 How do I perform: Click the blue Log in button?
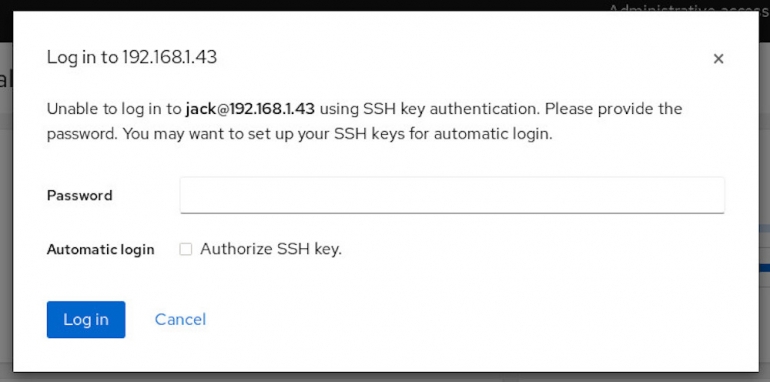pos(86,320)
